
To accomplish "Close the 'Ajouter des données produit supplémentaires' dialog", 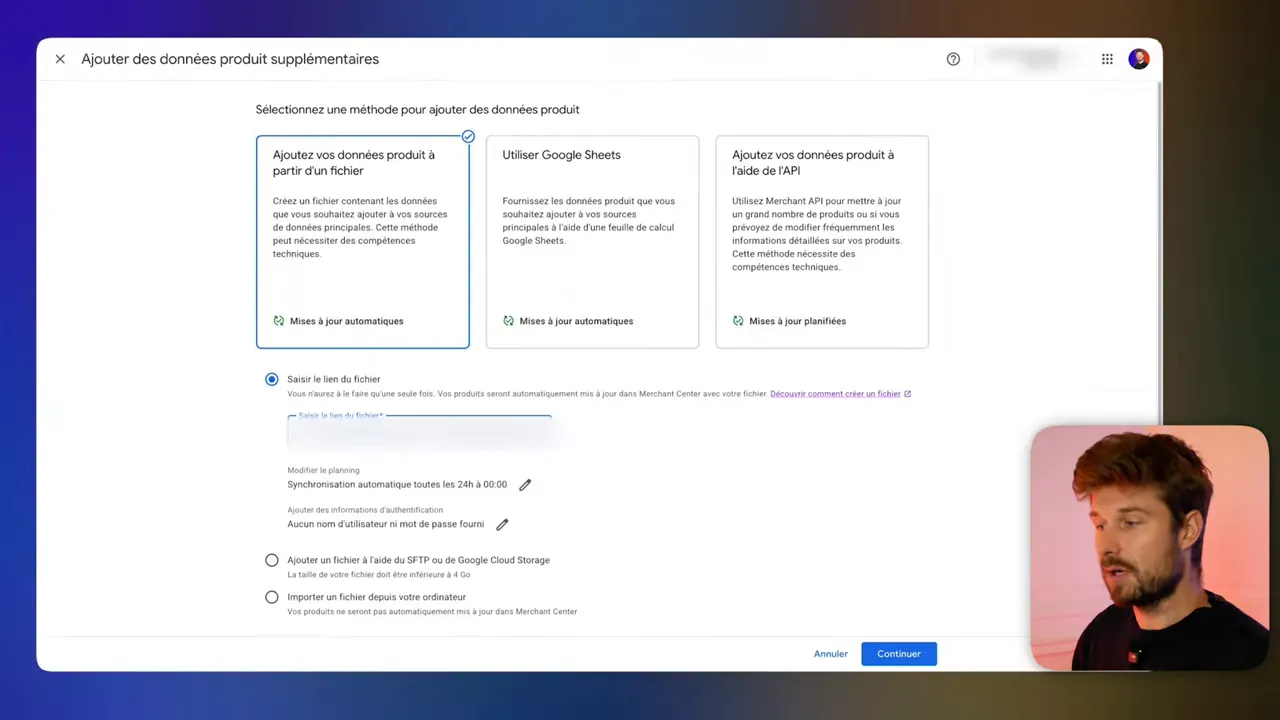I will click(x=59, y=59).
